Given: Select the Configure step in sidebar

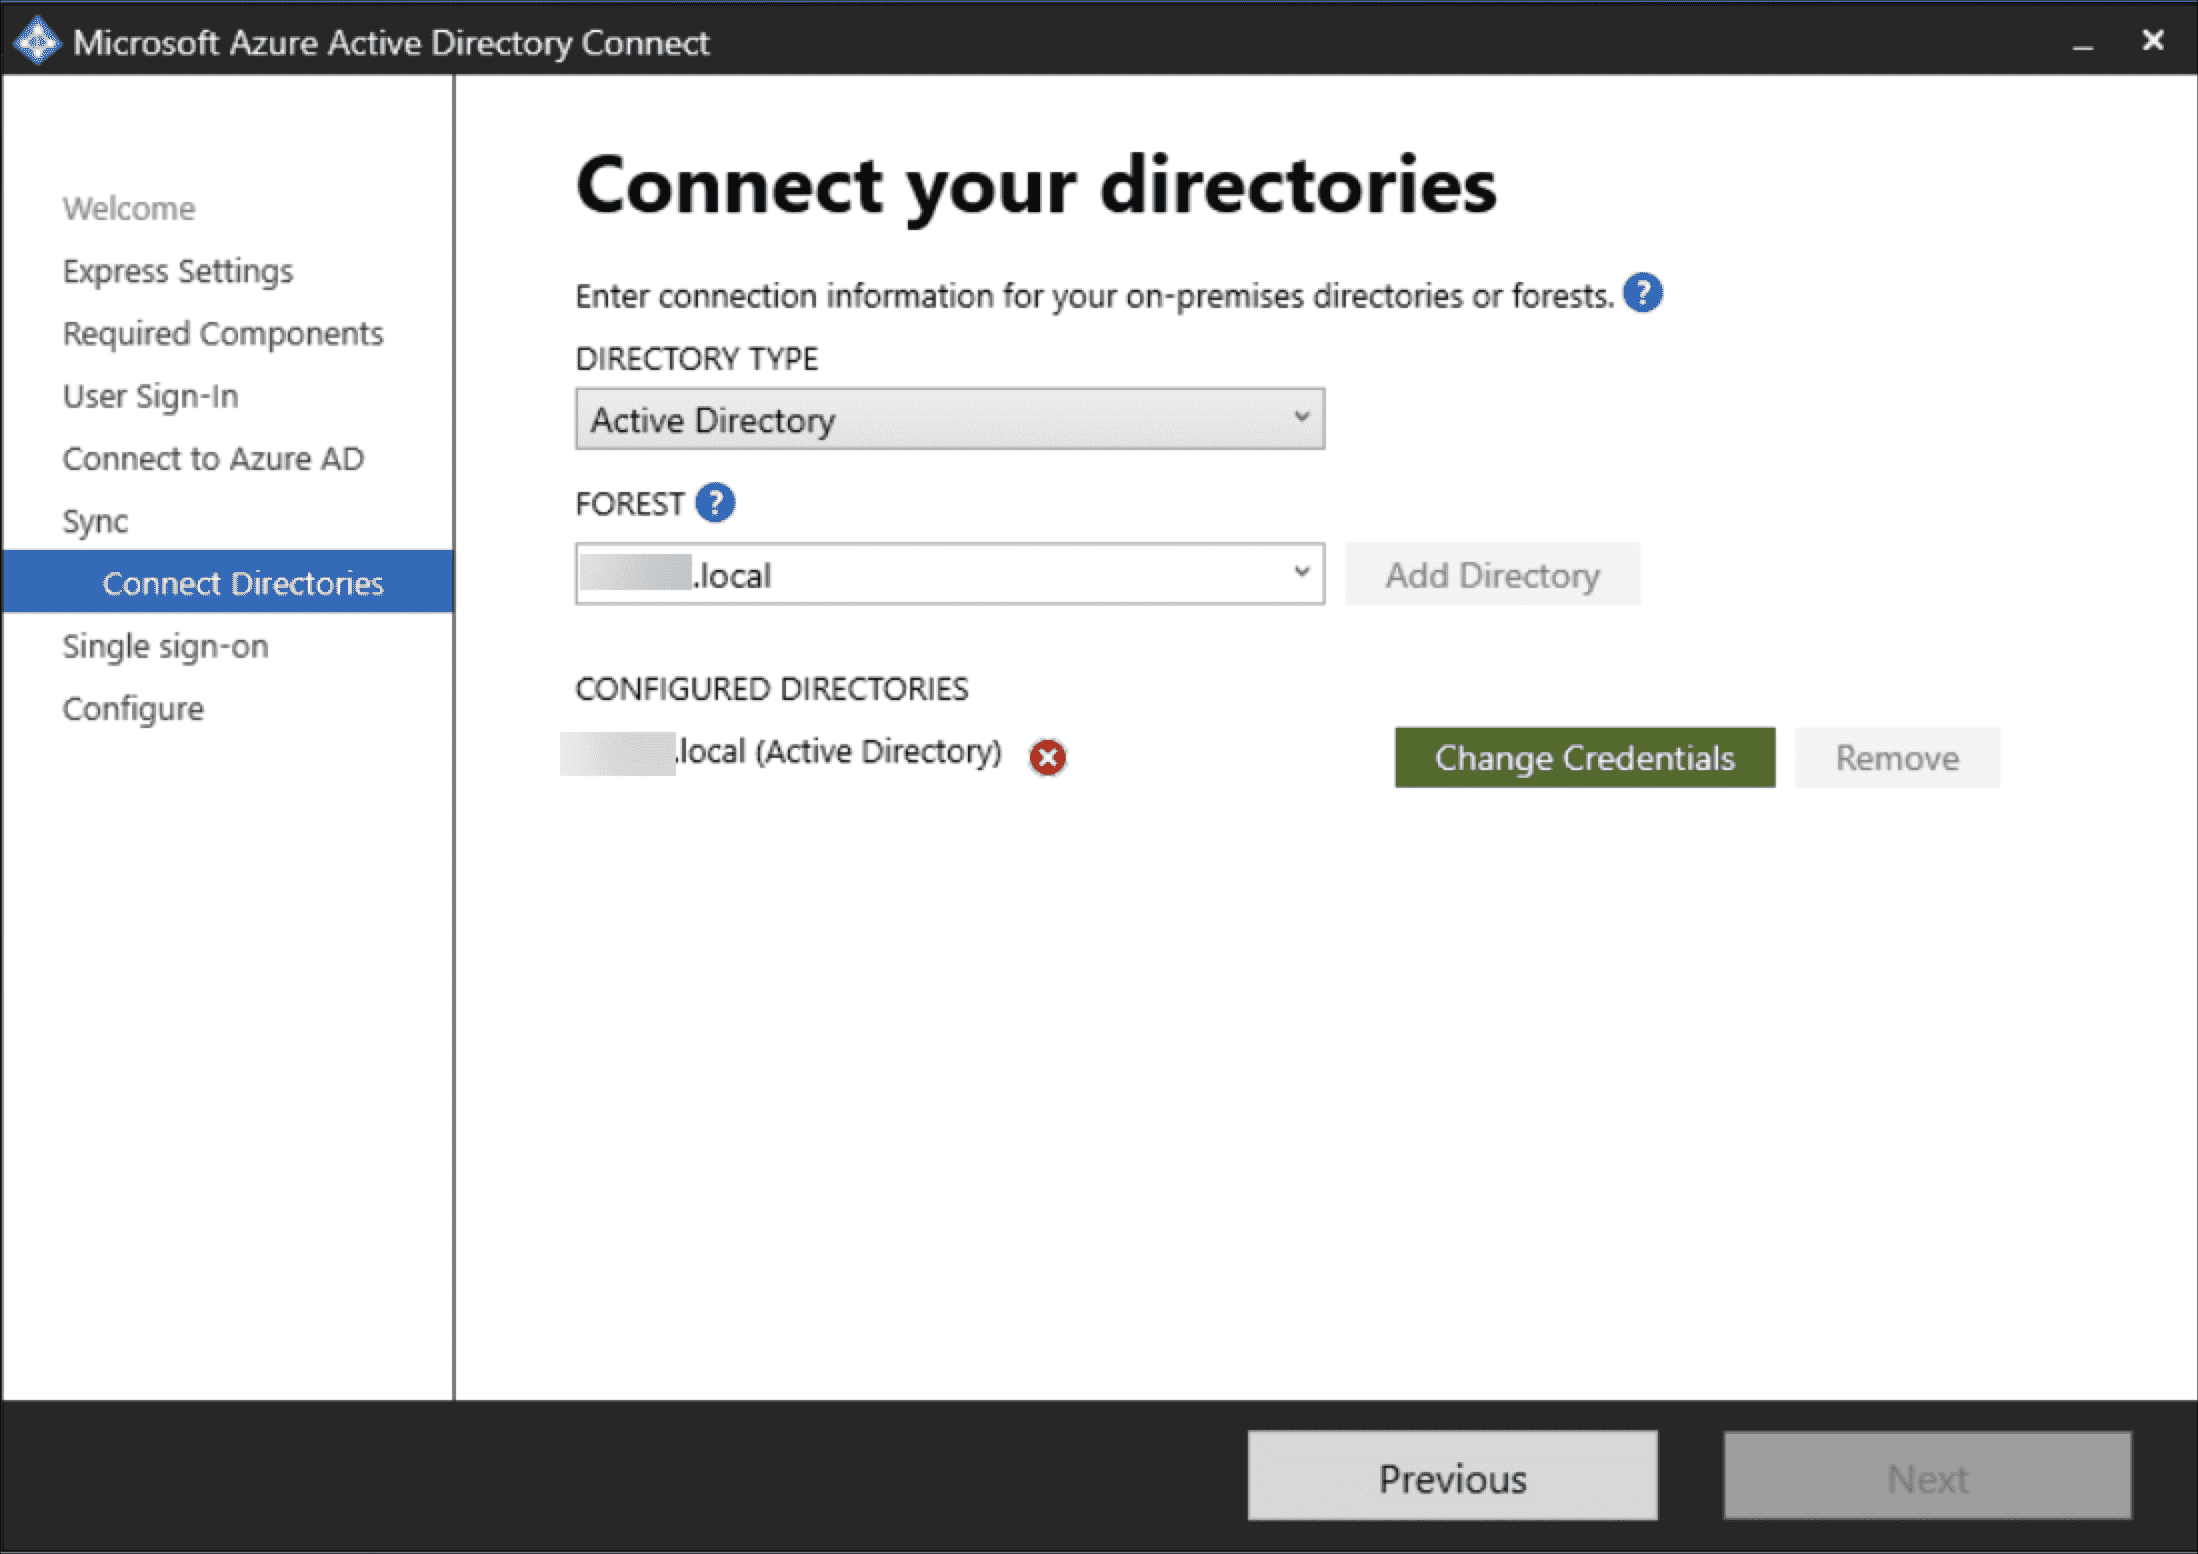Looking at the screenshot, I should [x=133, y=709].
